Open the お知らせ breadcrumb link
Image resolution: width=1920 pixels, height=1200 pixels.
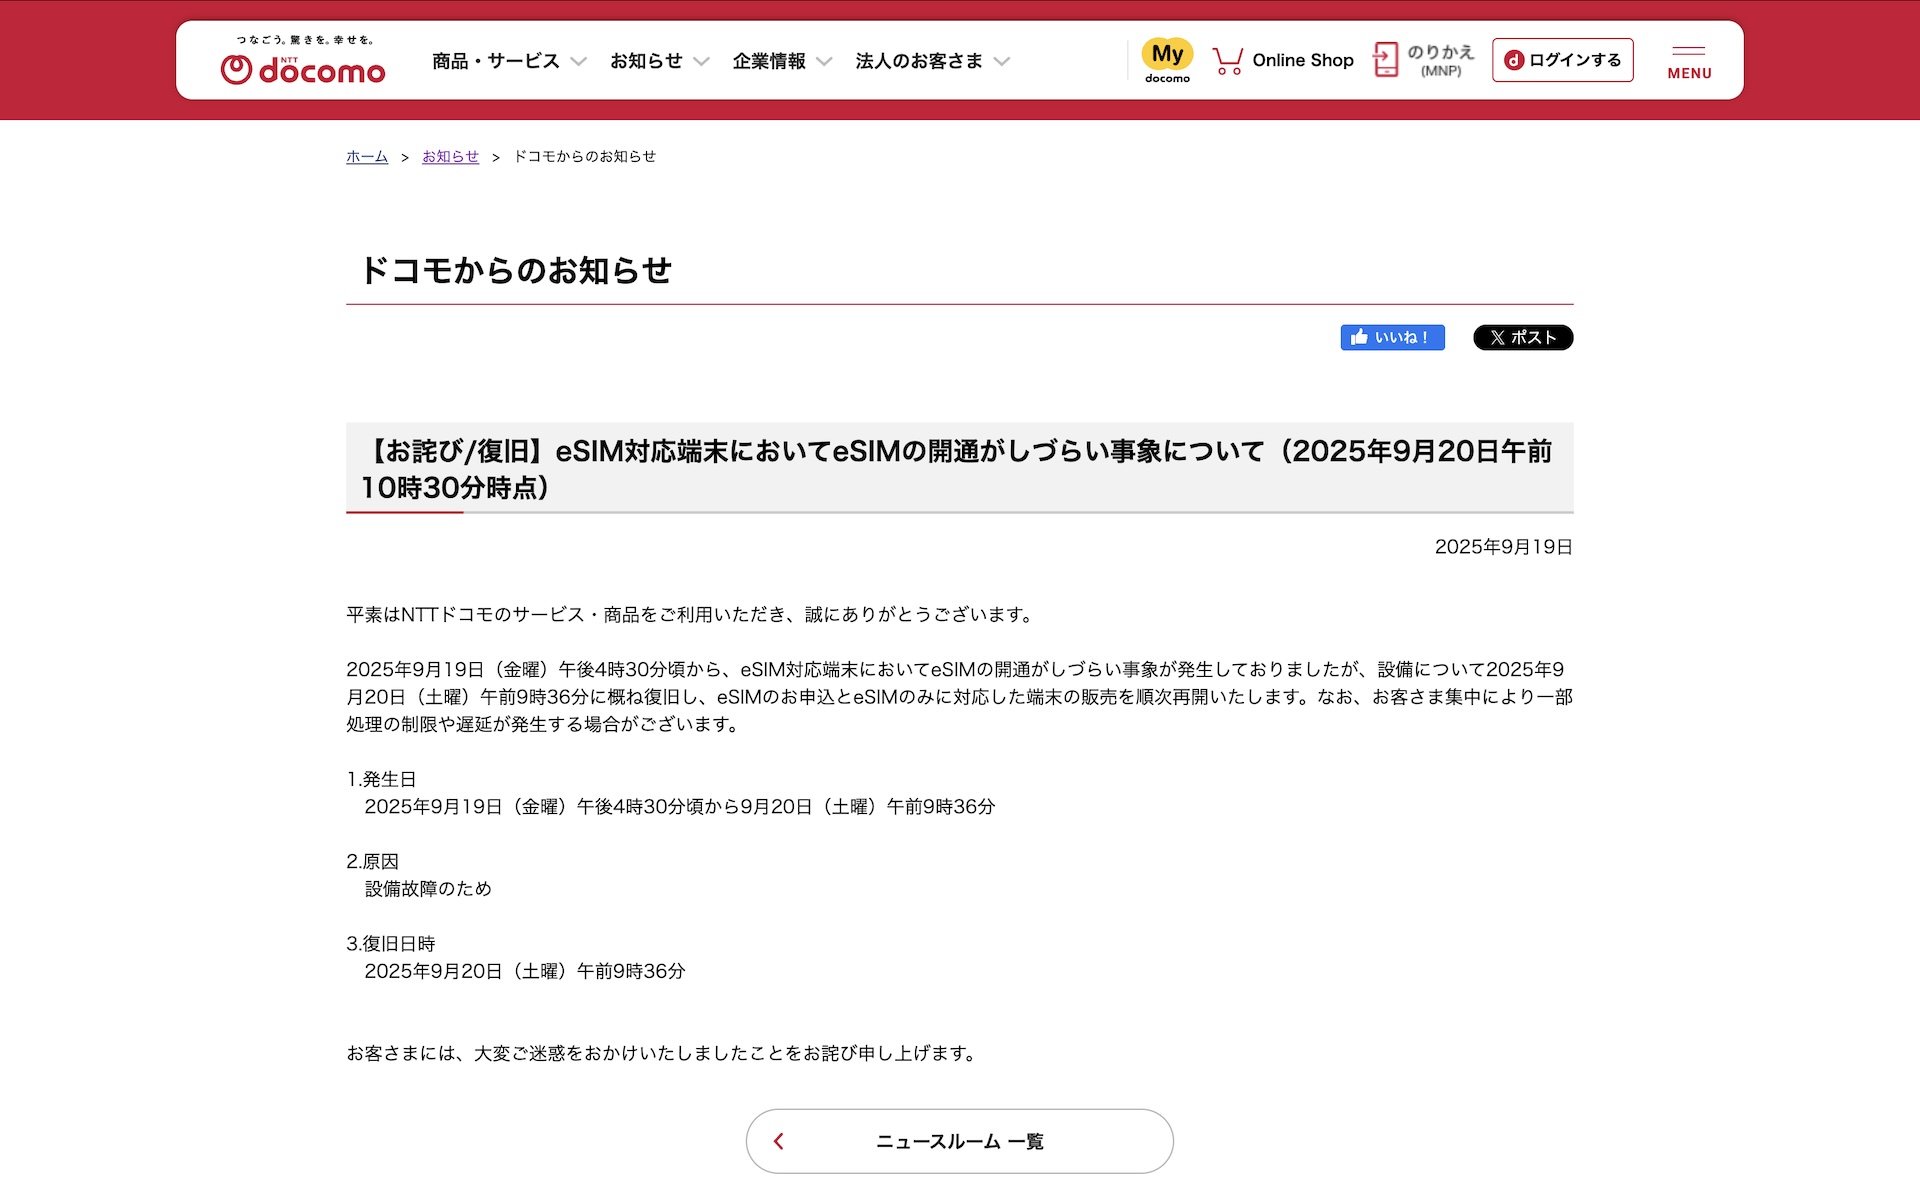click(450, 157)
